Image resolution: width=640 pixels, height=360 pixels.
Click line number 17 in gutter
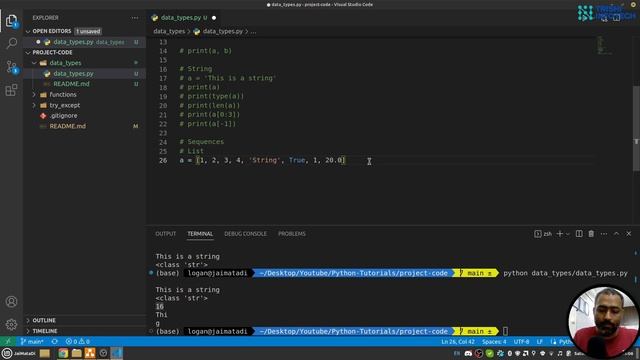click(x=163, y=78)
